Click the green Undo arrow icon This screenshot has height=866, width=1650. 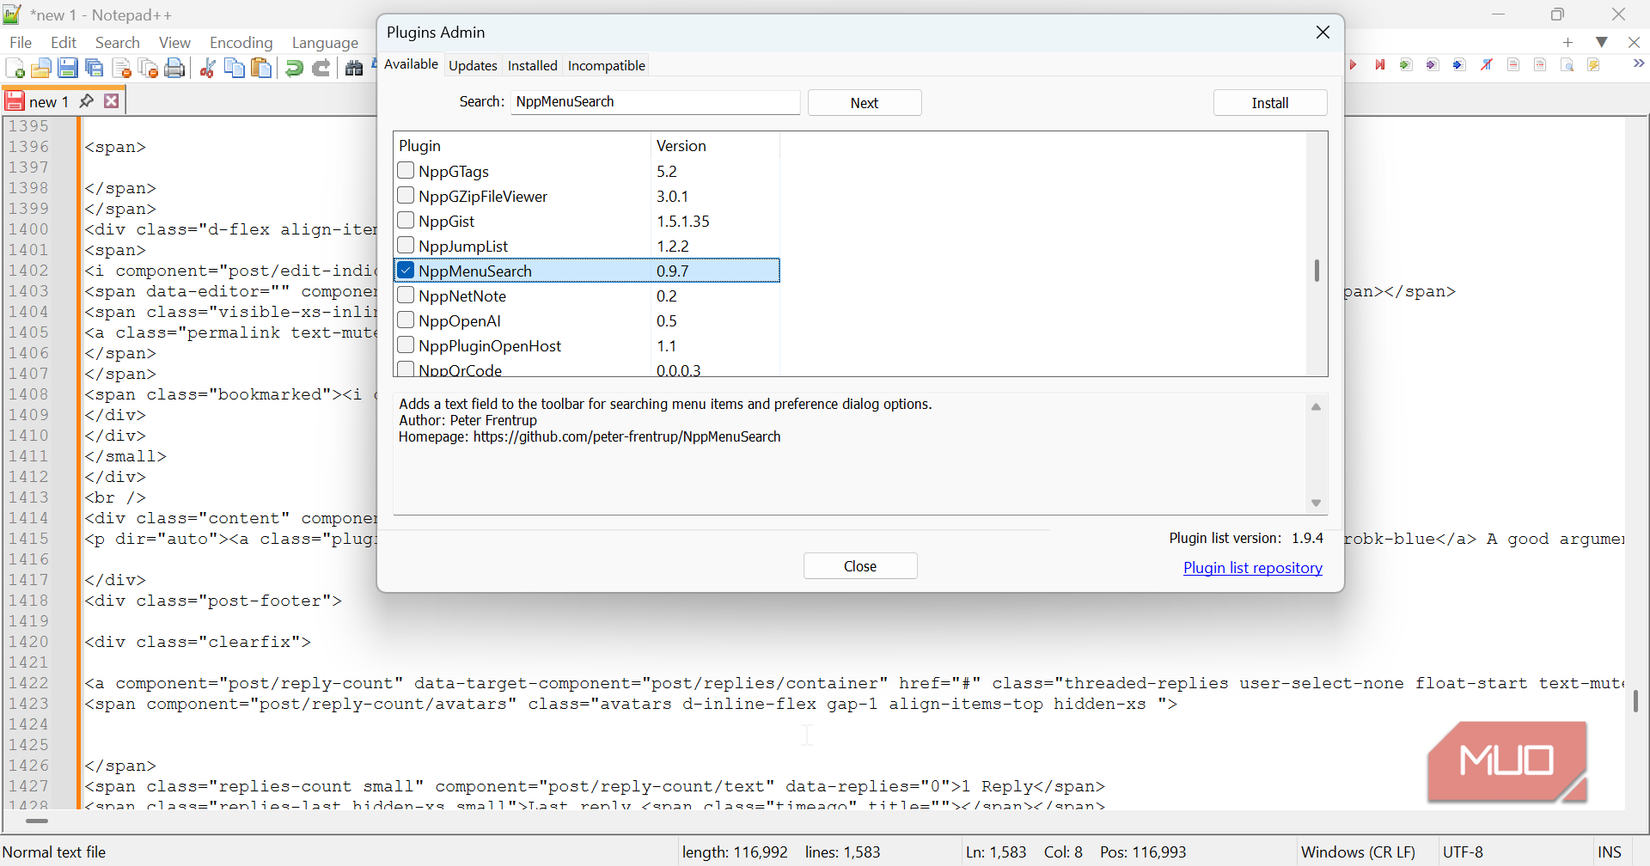294,68
